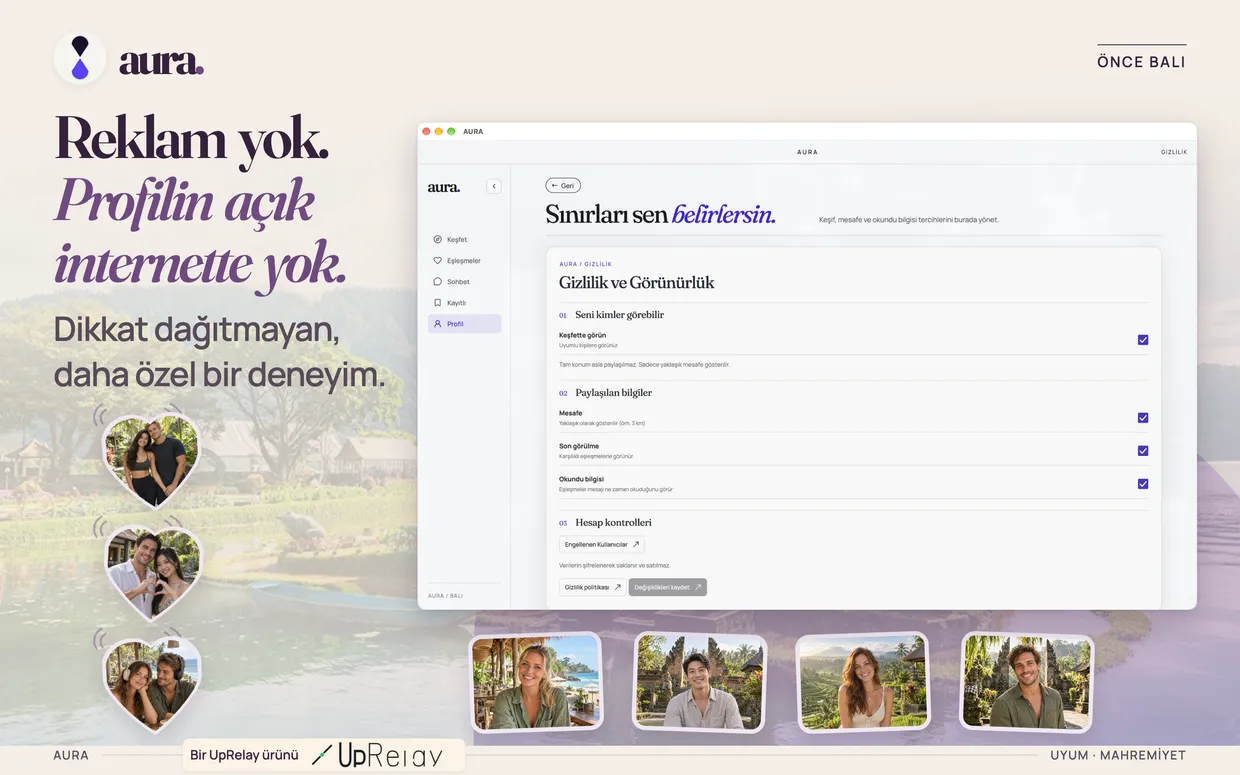This screenshot has height=775, width=1240.
Task: Click the 'Sınırları sen belirlersin.' page heading
Action: click(x=660, y=214)
